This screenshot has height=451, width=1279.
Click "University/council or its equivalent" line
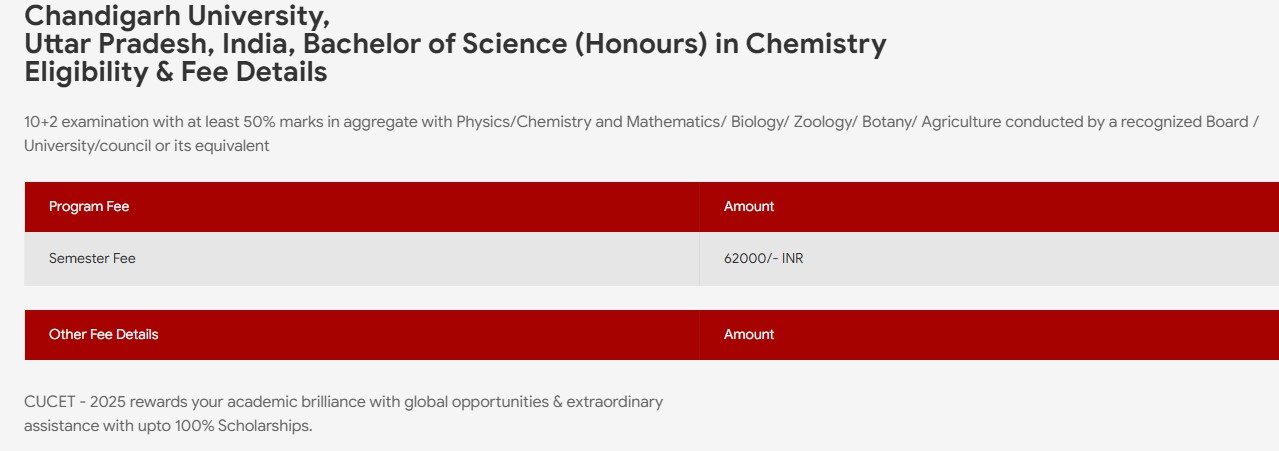[146, 146]
